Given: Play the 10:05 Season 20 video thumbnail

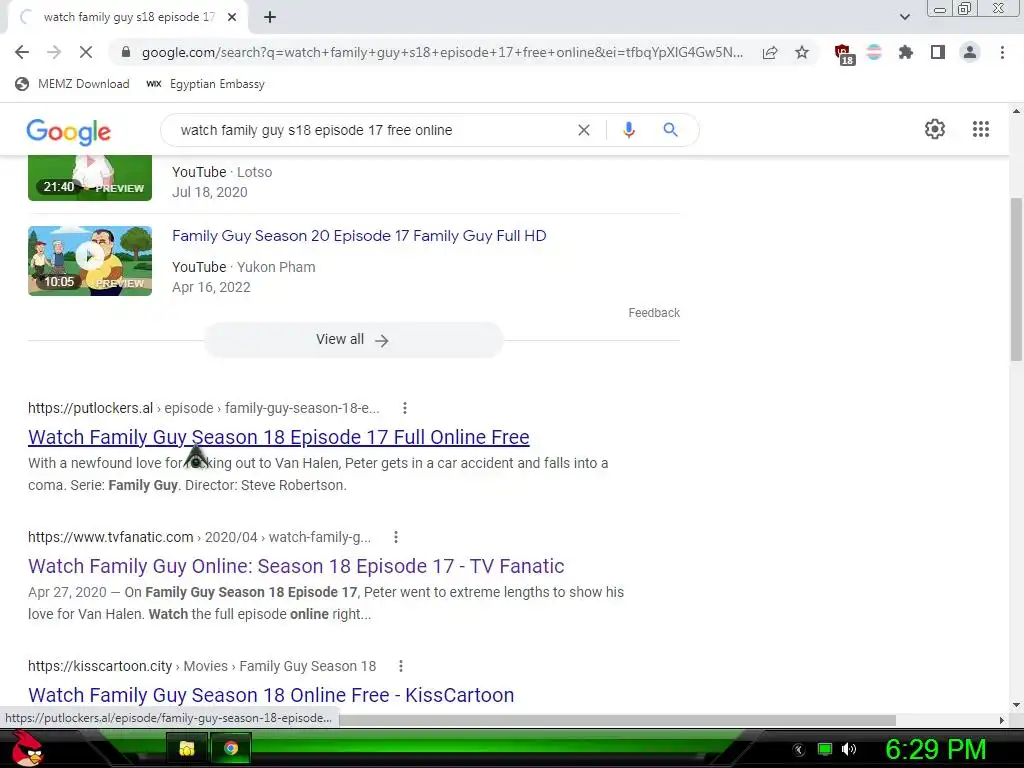Looking at the screenshot, I should (x=89, y=261).
